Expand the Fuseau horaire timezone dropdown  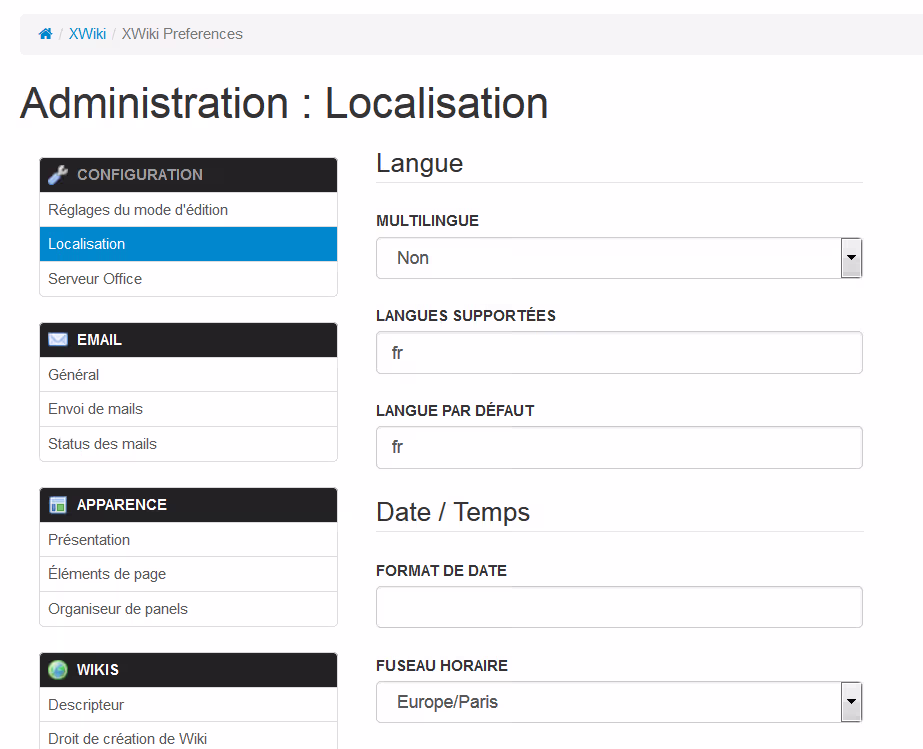tap(618, 702)
